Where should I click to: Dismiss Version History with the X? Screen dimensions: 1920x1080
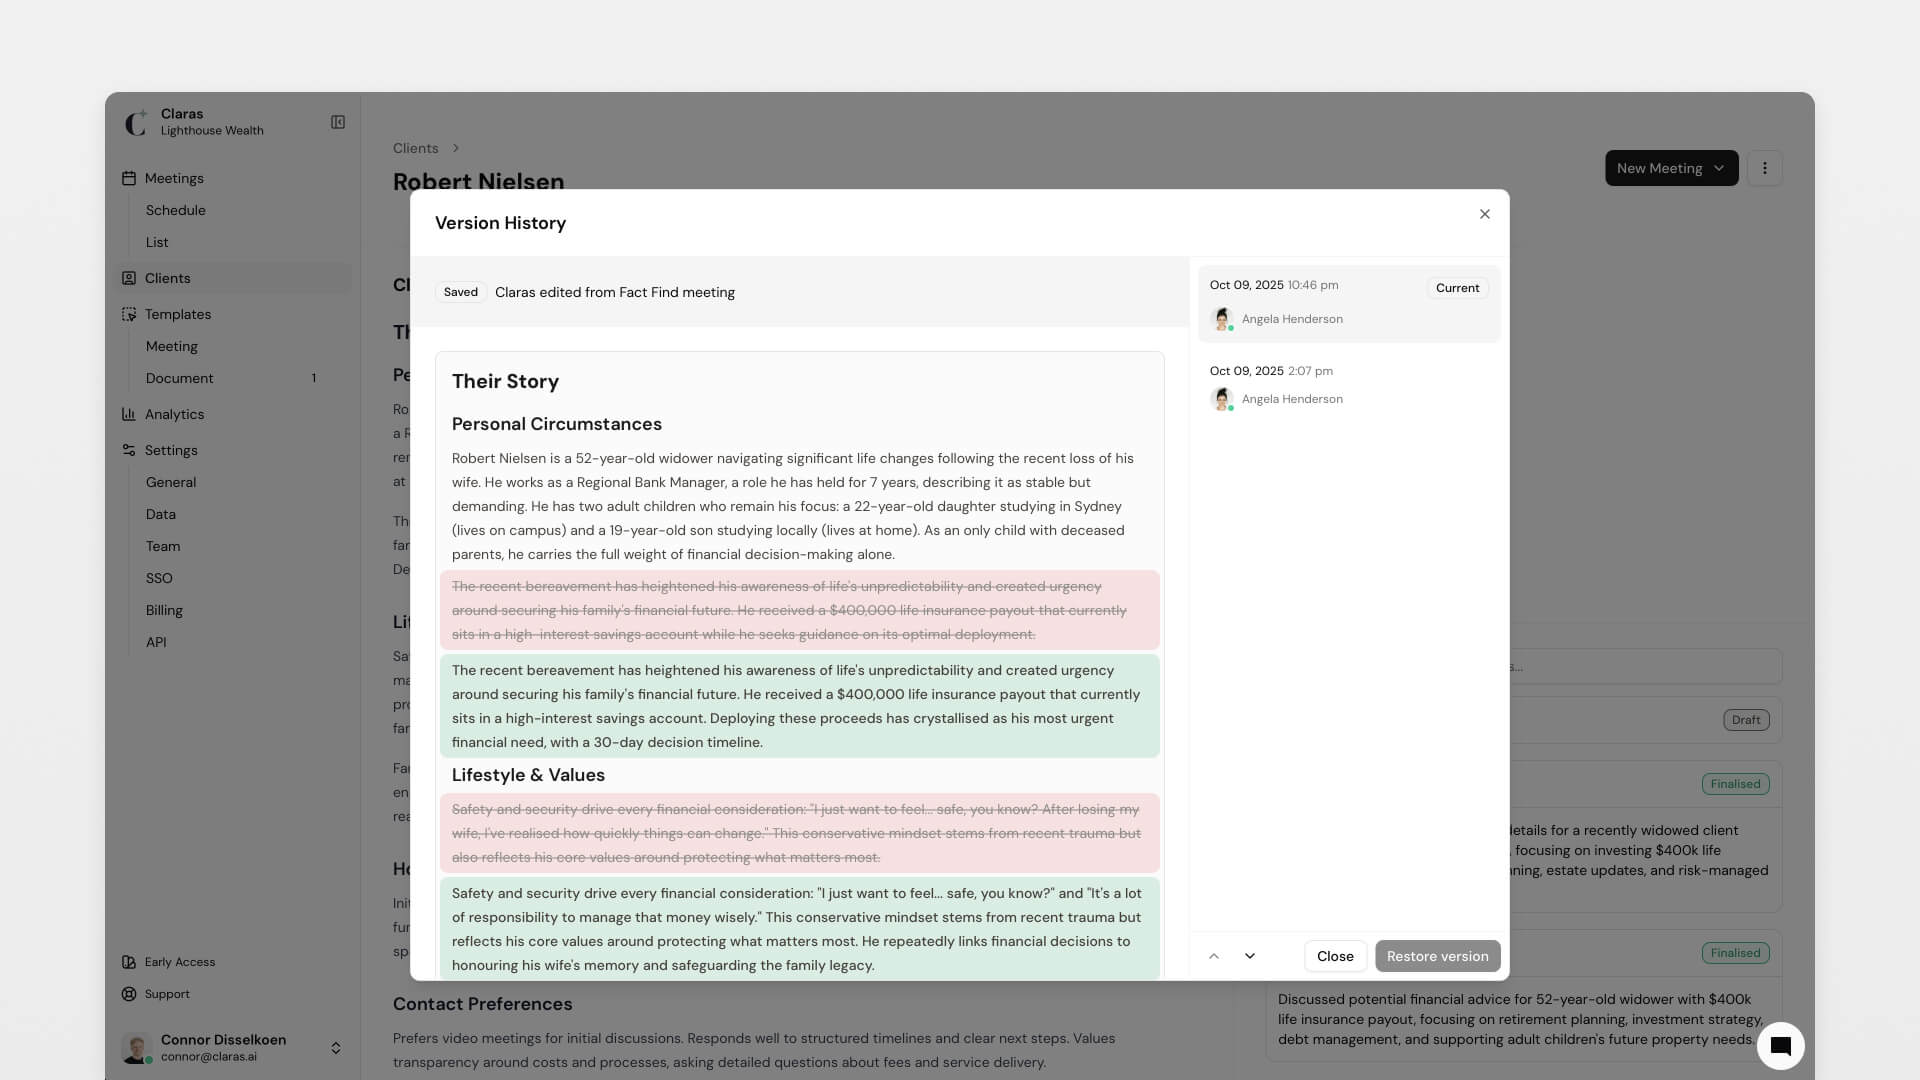(1484, 214)
